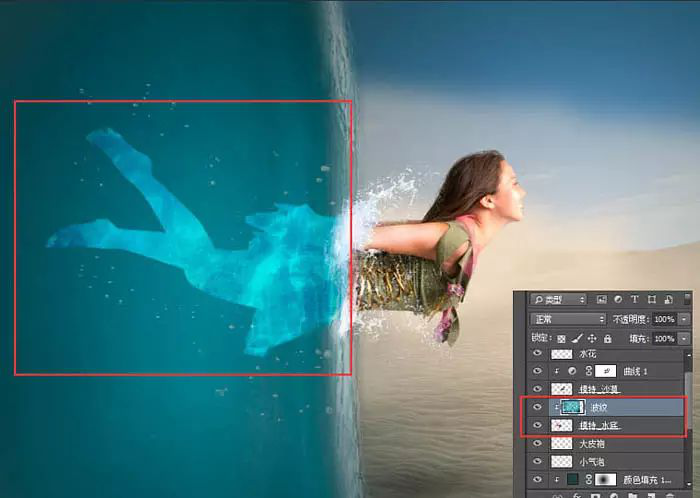Click the lock transparent pixels icon
This screenshot has width=700, height=498.
[560, 339]
